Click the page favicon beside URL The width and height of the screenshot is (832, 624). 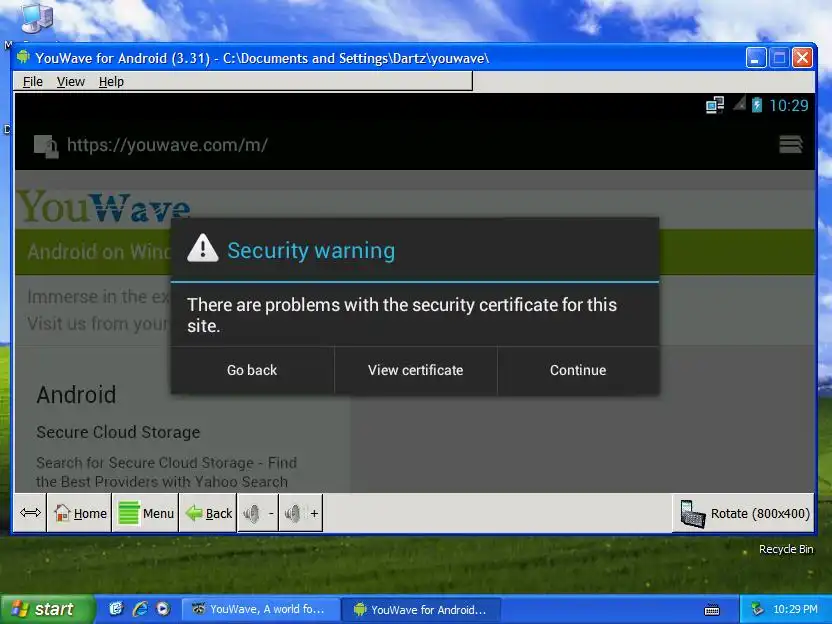pos(46,146)
